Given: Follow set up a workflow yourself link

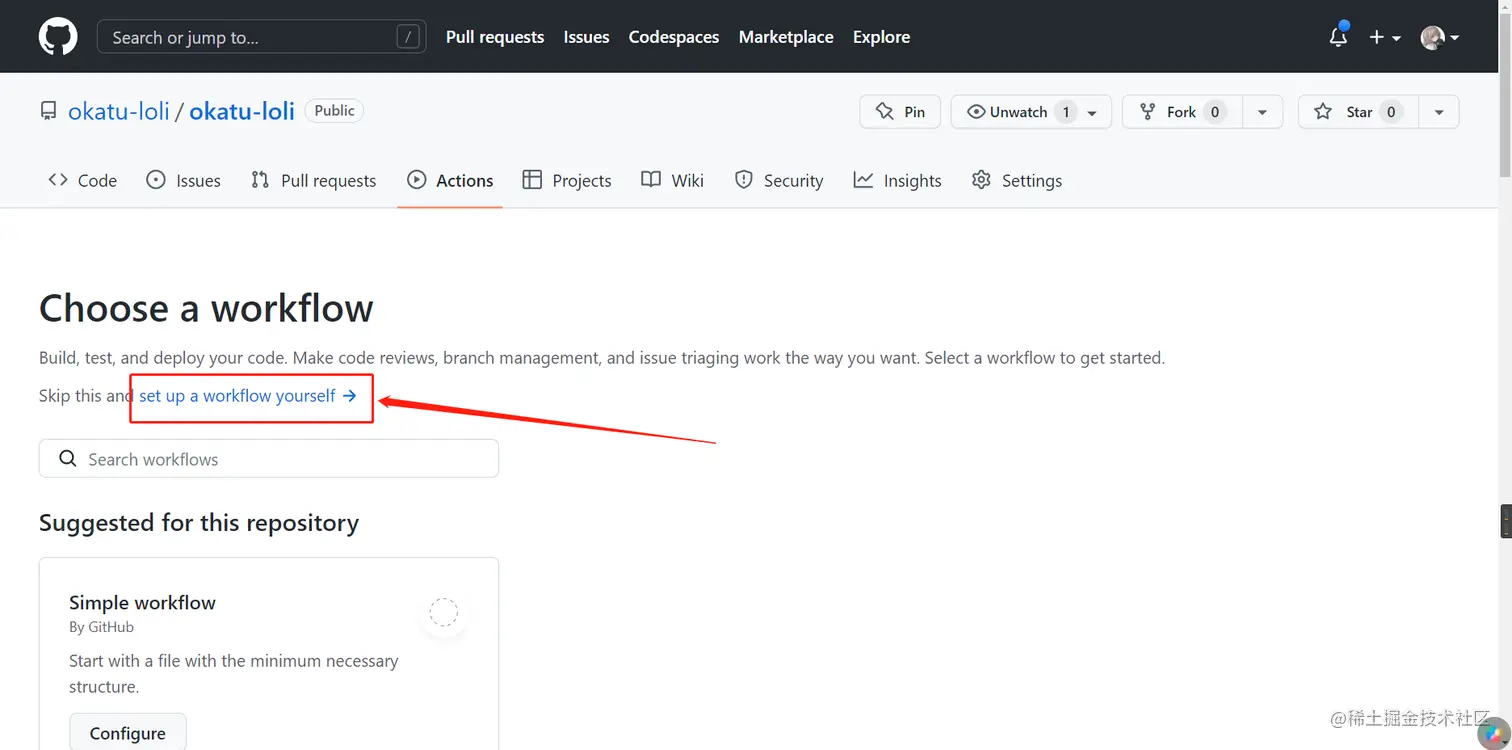Looking at the screenshot, I should point(248,396).
